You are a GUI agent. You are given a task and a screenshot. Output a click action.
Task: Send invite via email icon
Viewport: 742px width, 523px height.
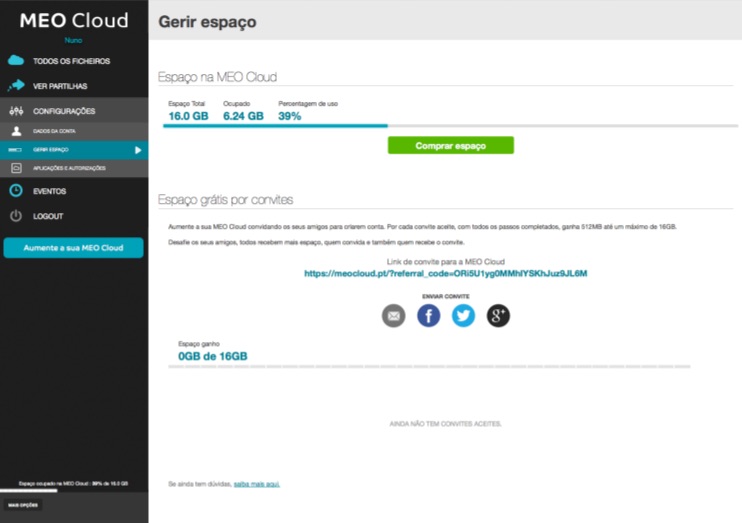pos(394,316)
